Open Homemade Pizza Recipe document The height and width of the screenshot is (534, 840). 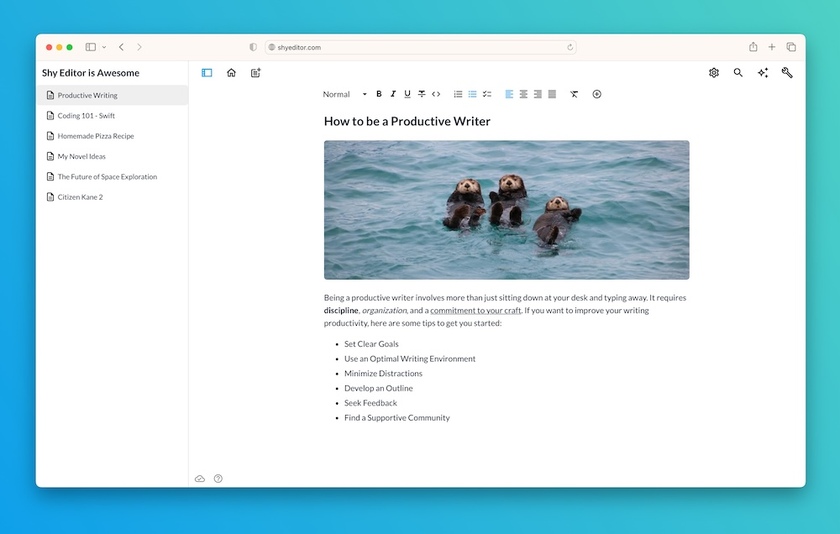coord(95,136)
